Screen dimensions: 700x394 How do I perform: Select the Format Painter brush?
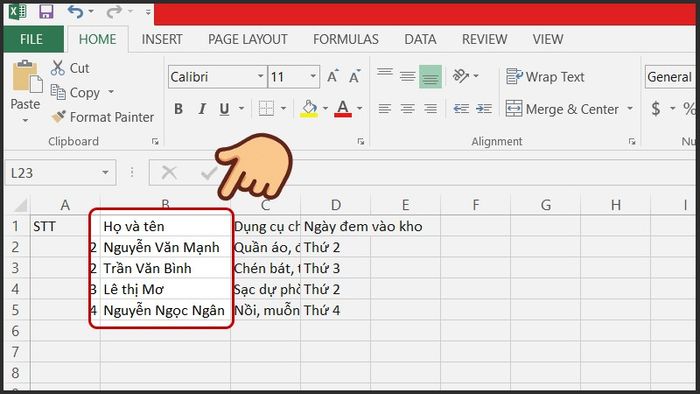(58, 116)
